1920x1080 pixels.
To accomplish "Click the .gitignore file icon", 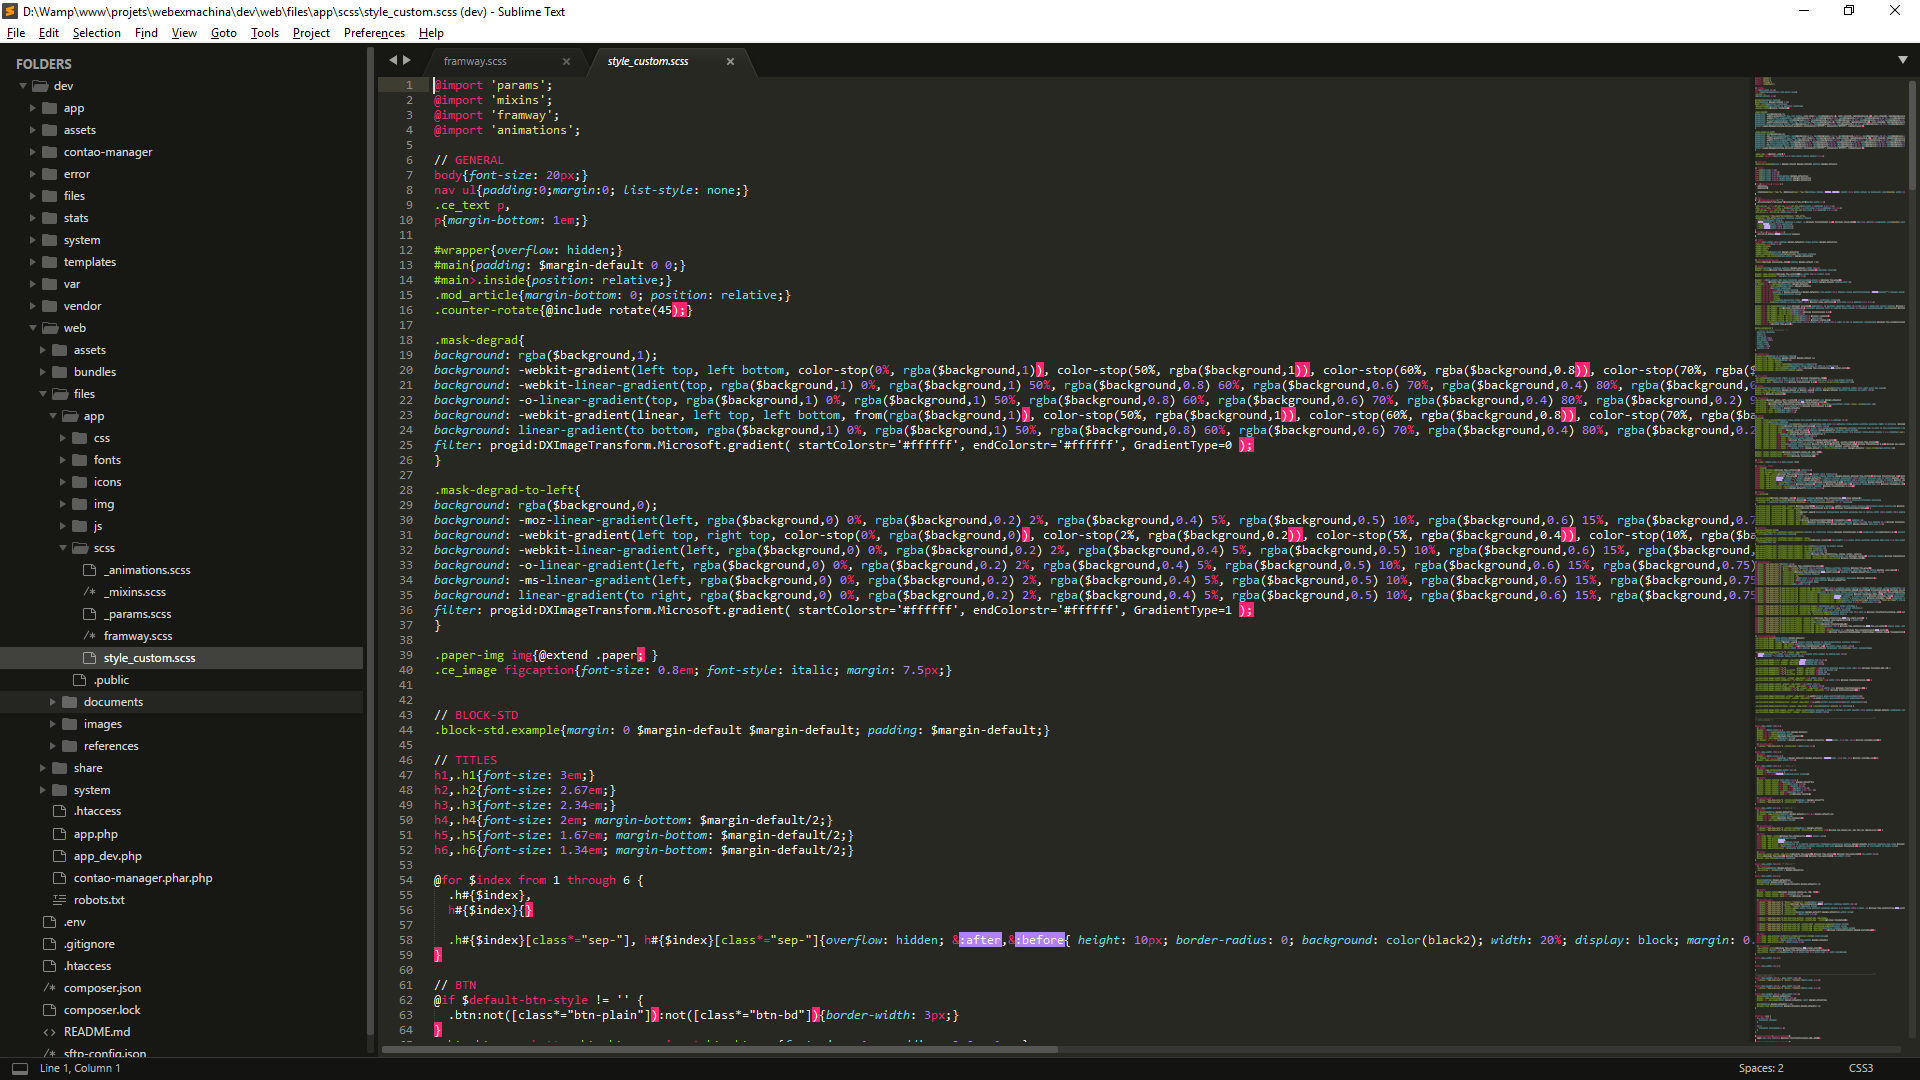I will tap(50, 944).
